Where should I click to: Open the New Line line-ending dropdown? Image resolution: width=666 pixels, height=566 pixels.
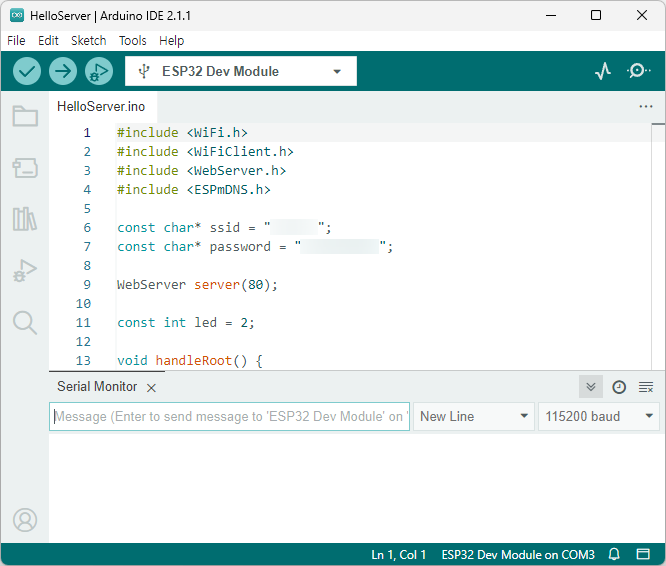pyautogui.click(x=474, y=417)
